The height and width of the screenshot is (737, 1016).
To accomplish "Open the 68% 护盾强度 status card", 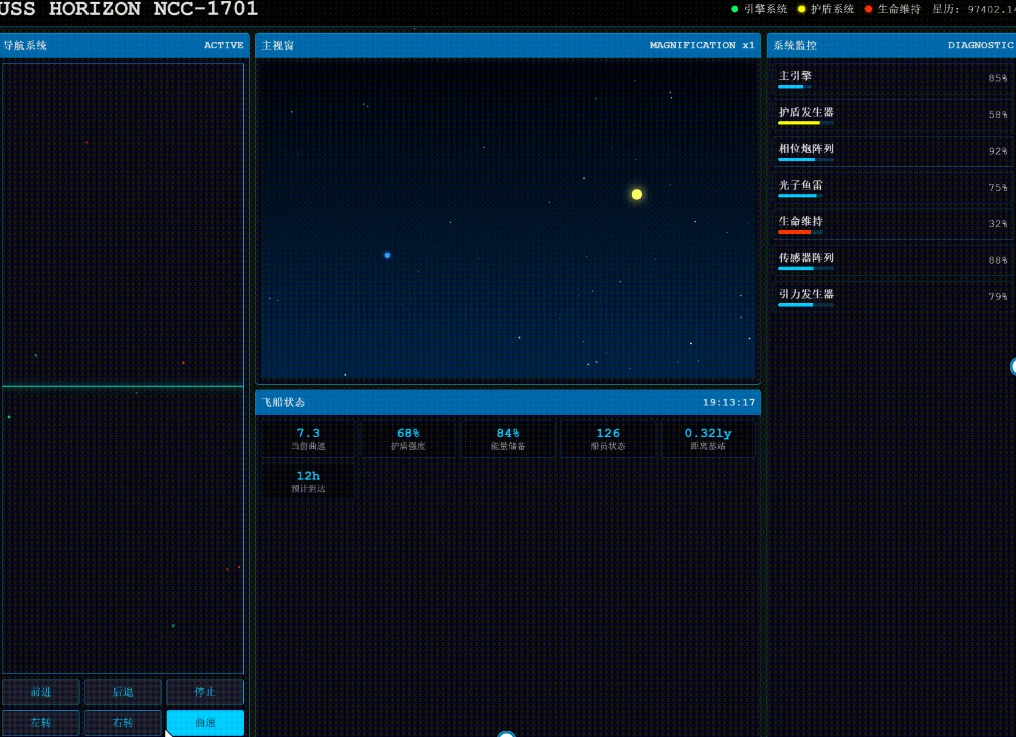I will [408, 439].
